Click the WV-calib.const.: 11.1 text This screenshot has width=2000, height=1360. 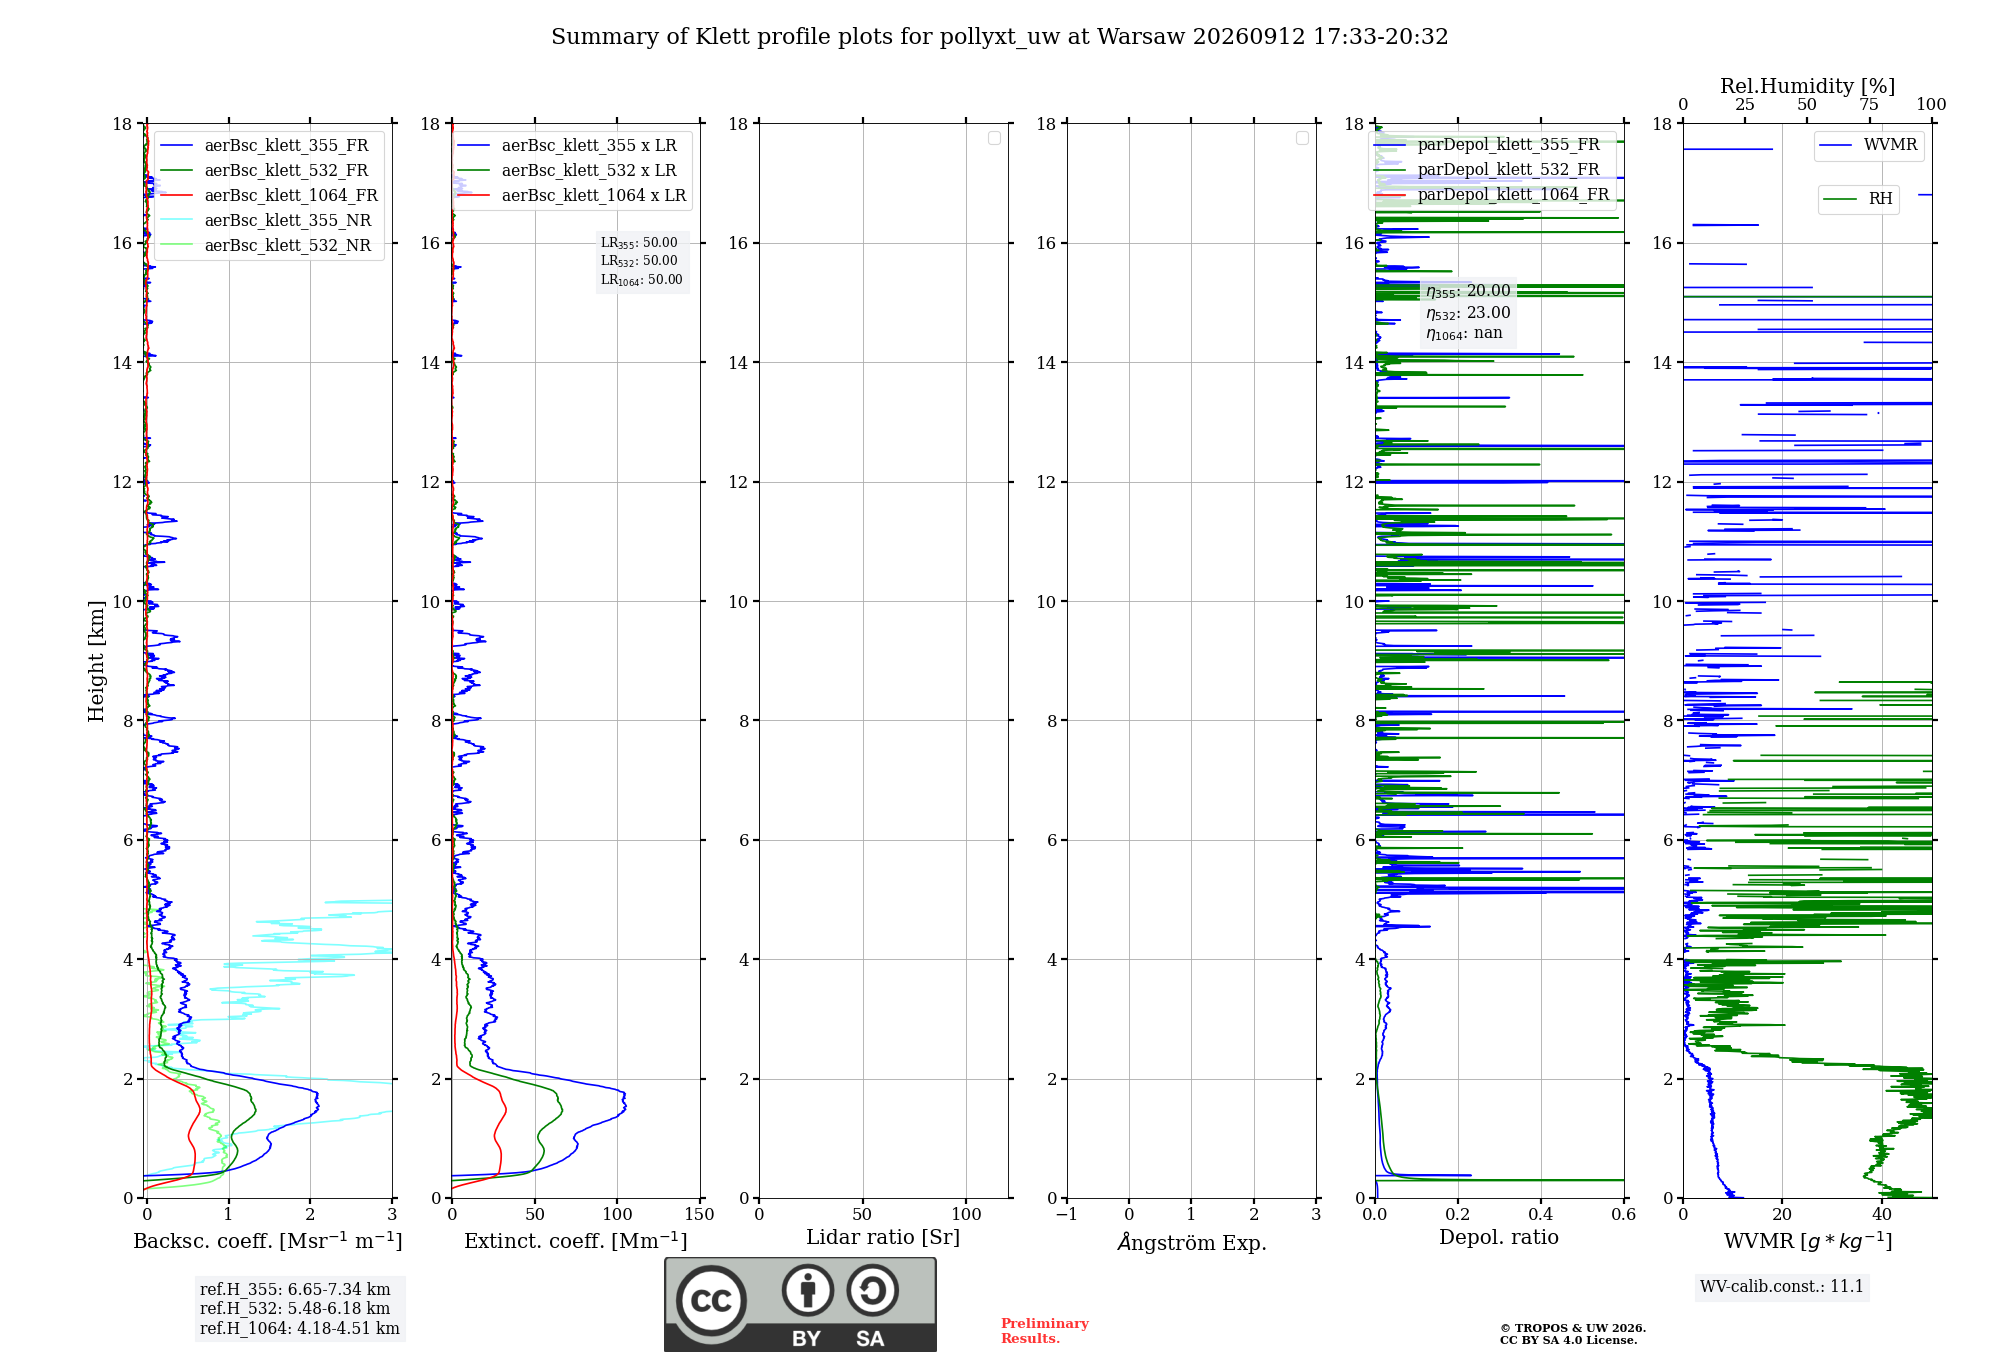(1782, 1287)
